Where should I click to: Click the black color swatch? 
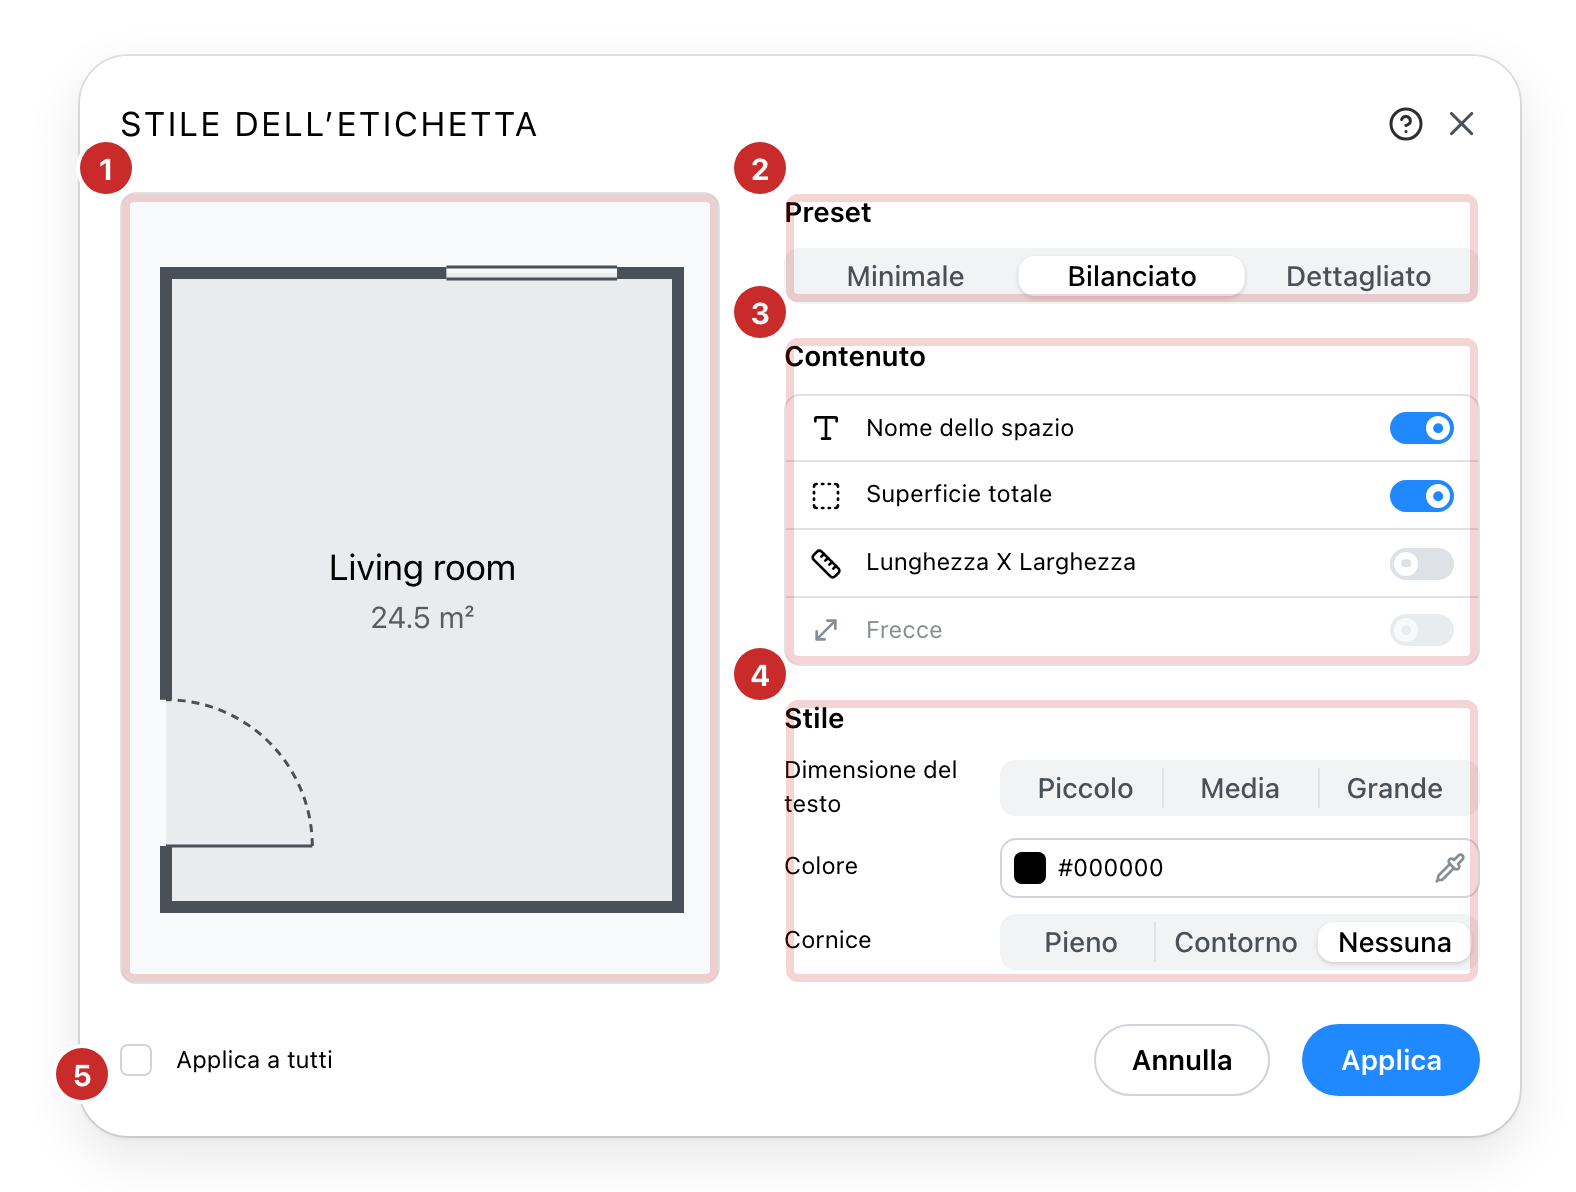tap(1029, 867)
